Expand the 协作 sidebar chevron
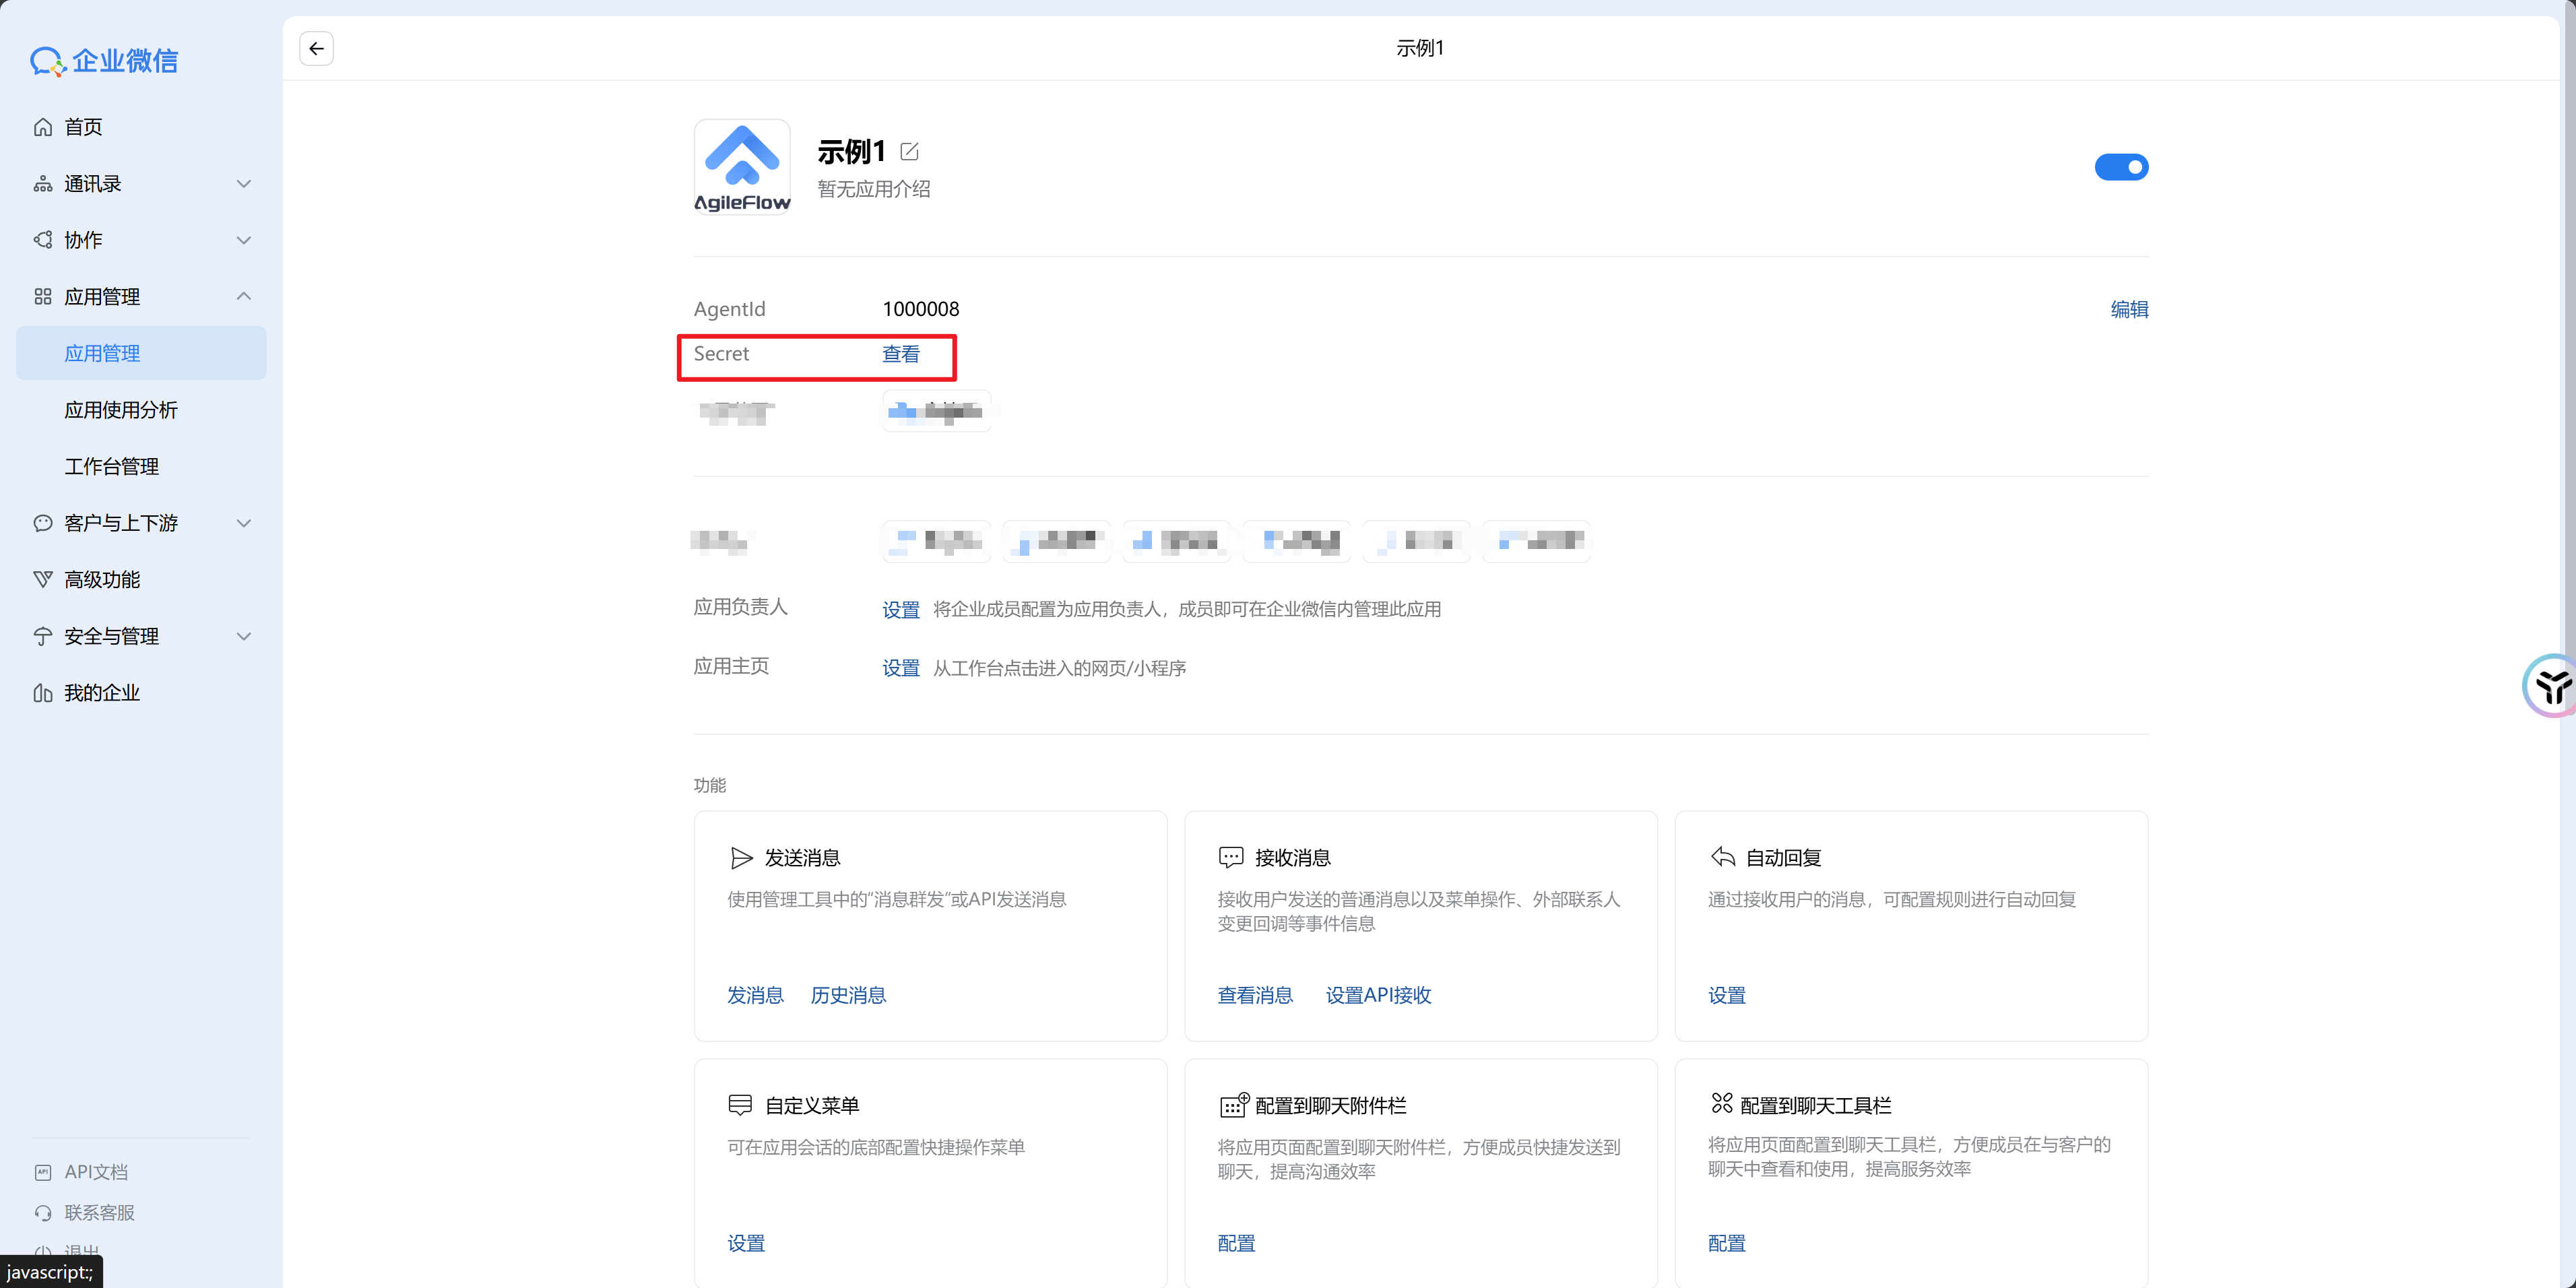The width and height of the screenshot is (2576, 1288). 243,240
